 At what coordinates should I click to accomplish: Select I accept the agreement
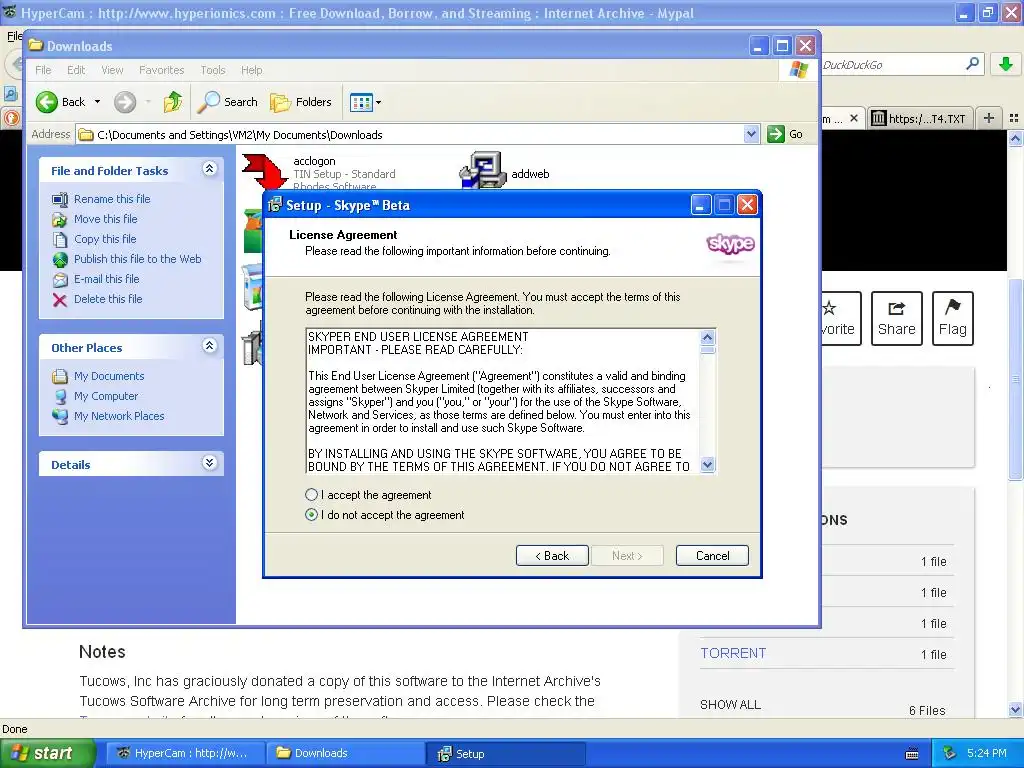pos(312,495)
